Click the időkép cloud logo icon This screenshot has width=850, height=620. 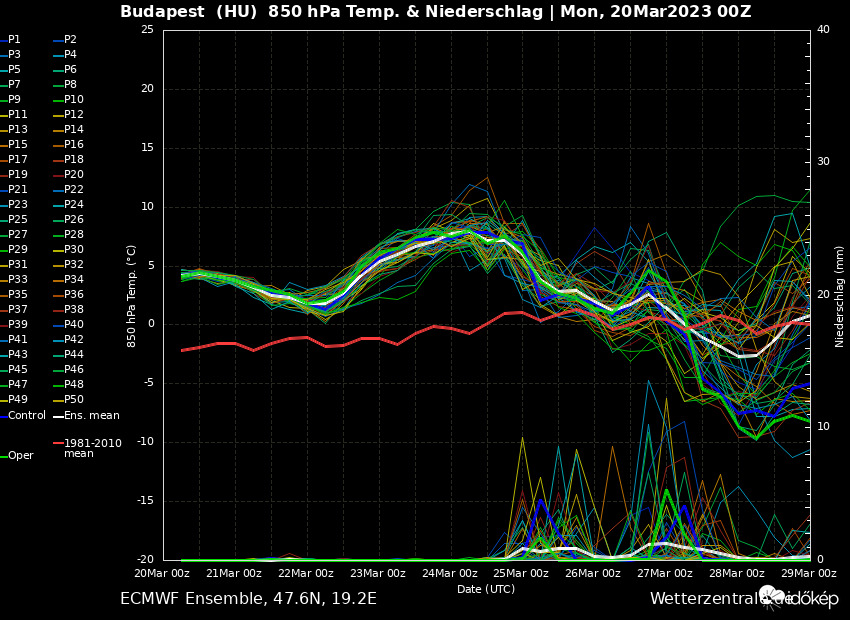(x=772, y=597)
